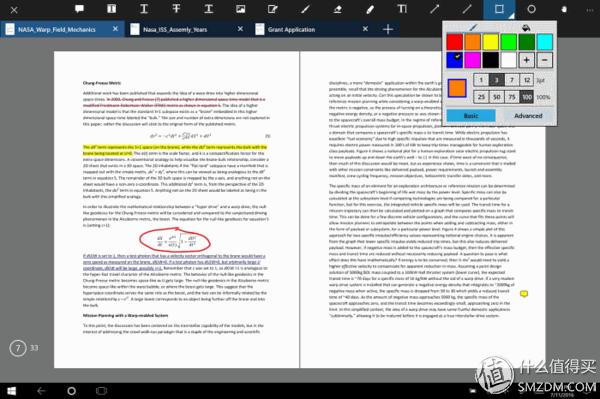Remove a color with minus button
600x399 pixels.
click(x=545, y=60)
